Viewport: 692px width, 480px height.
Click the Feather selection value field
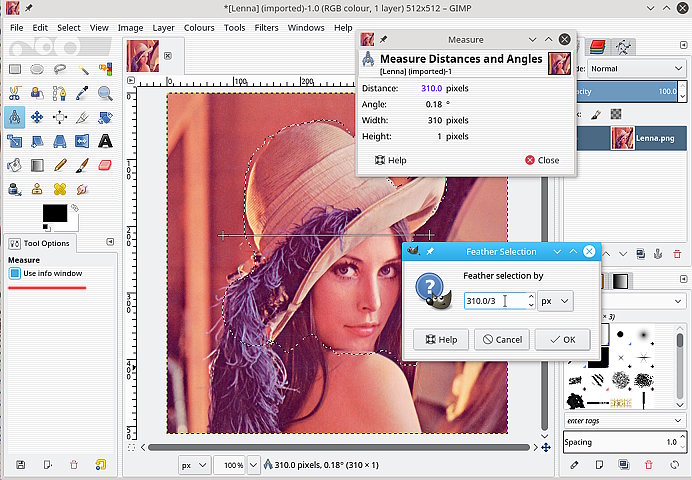pyautogui.click(x=492, y=300)
